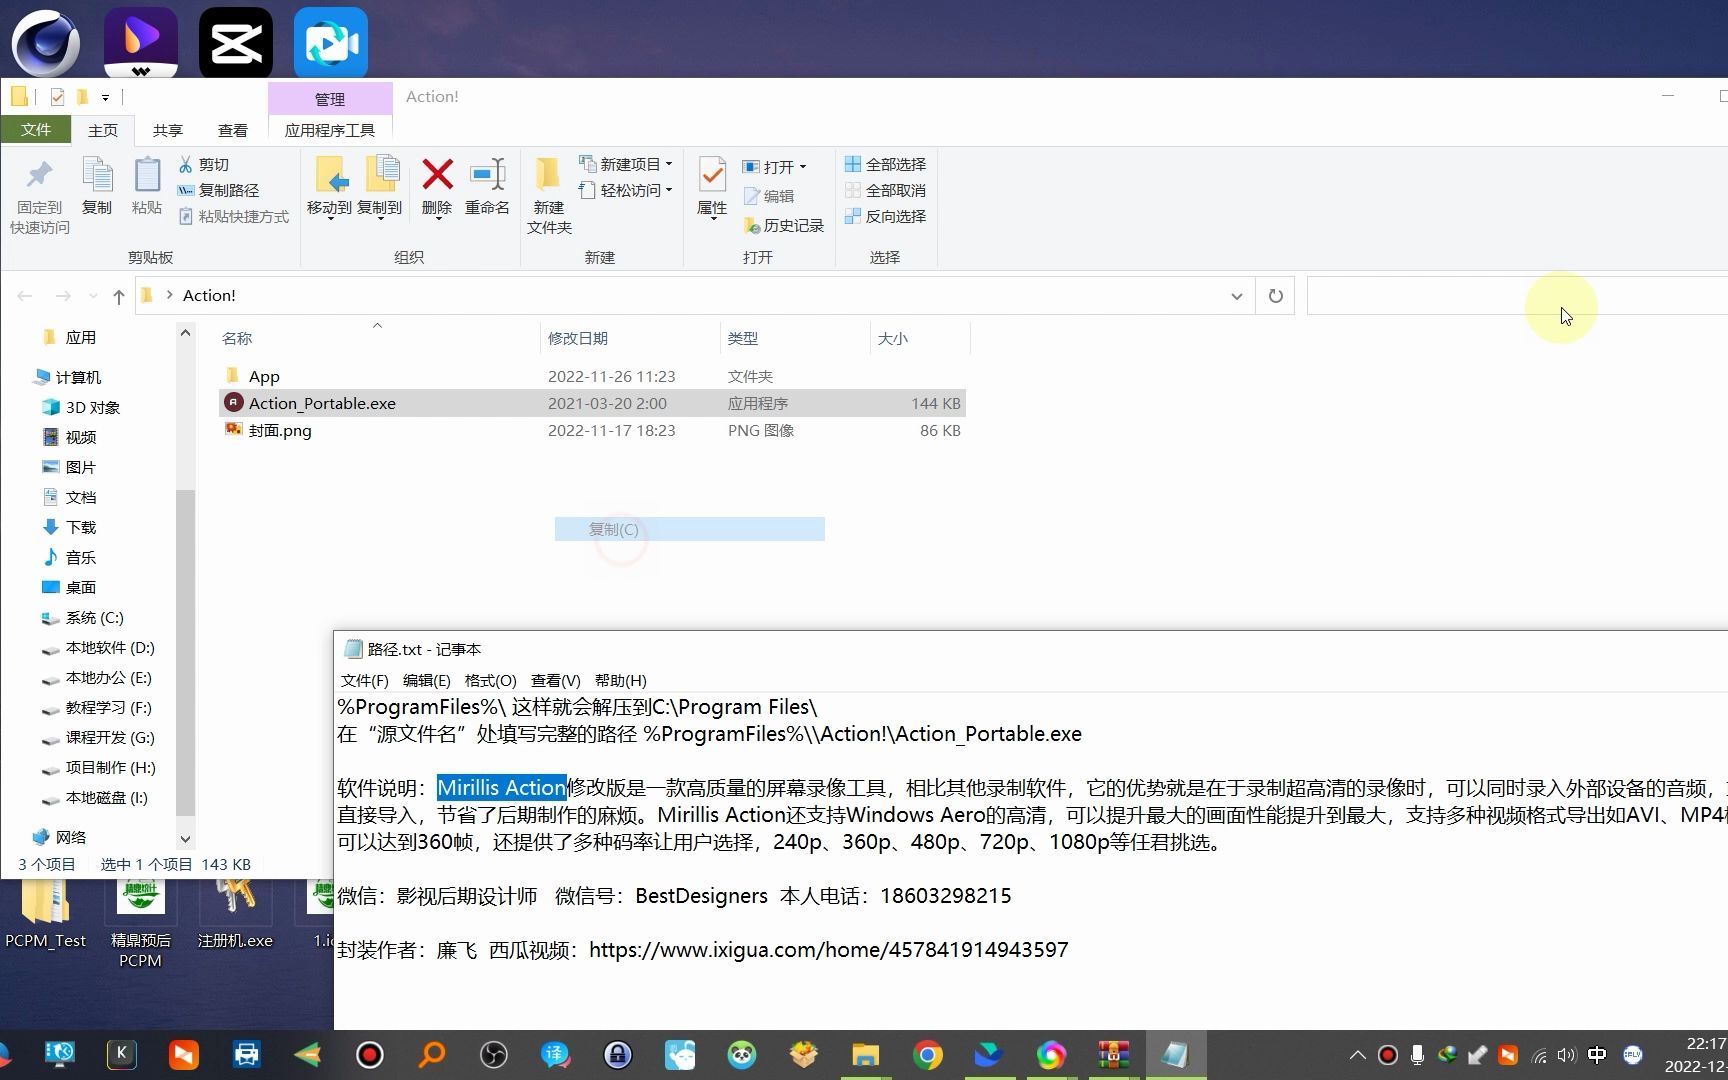
Task: Open Notepad File (文件) menu
Action: point(364,680)
